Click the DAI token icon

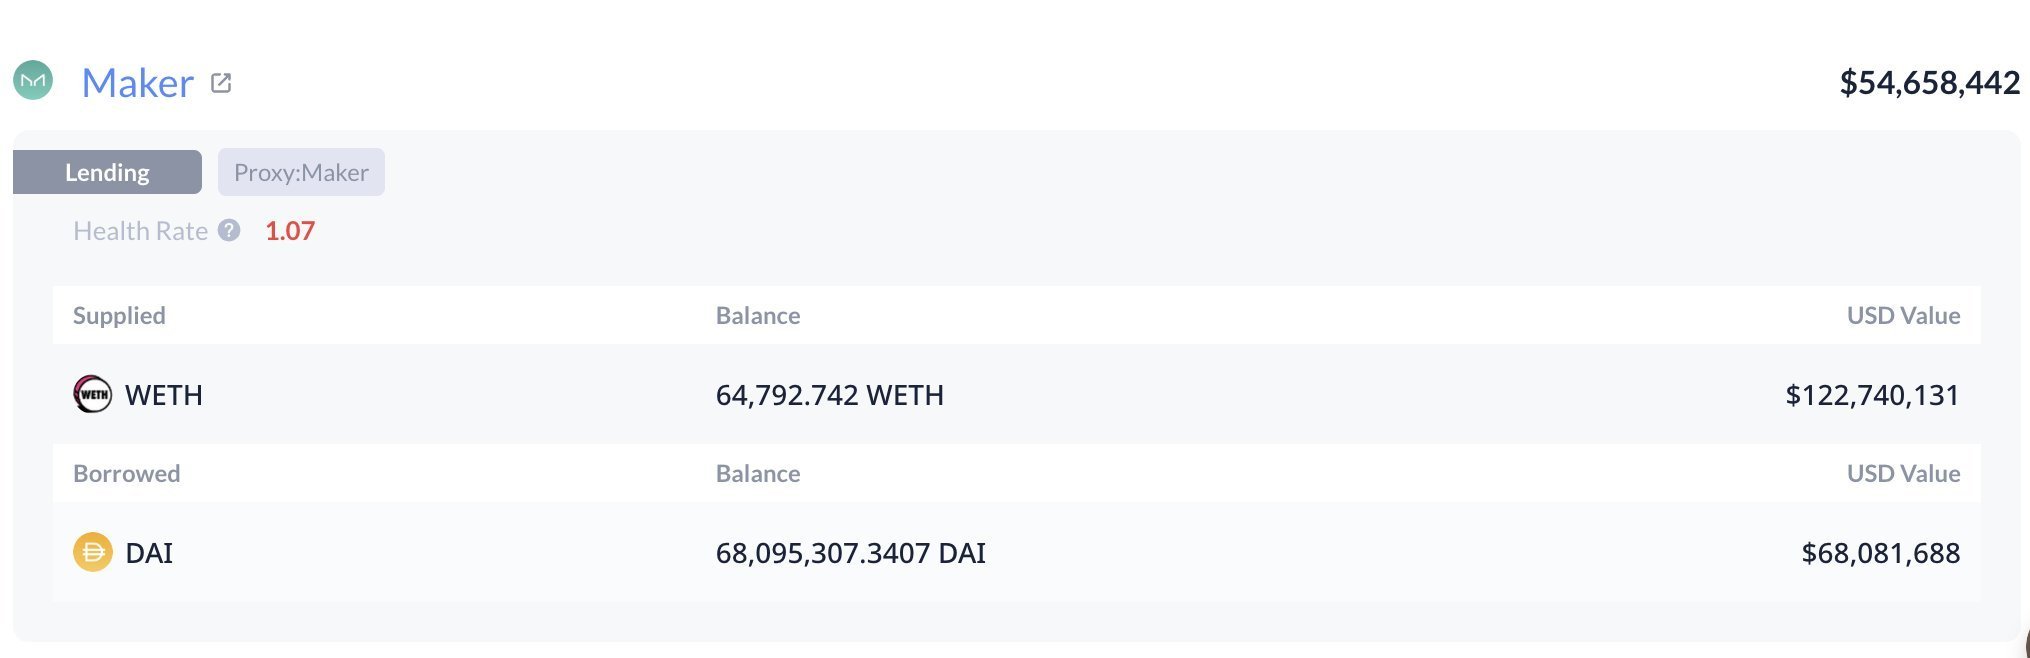pyautogui.click(x=93, y=552)
